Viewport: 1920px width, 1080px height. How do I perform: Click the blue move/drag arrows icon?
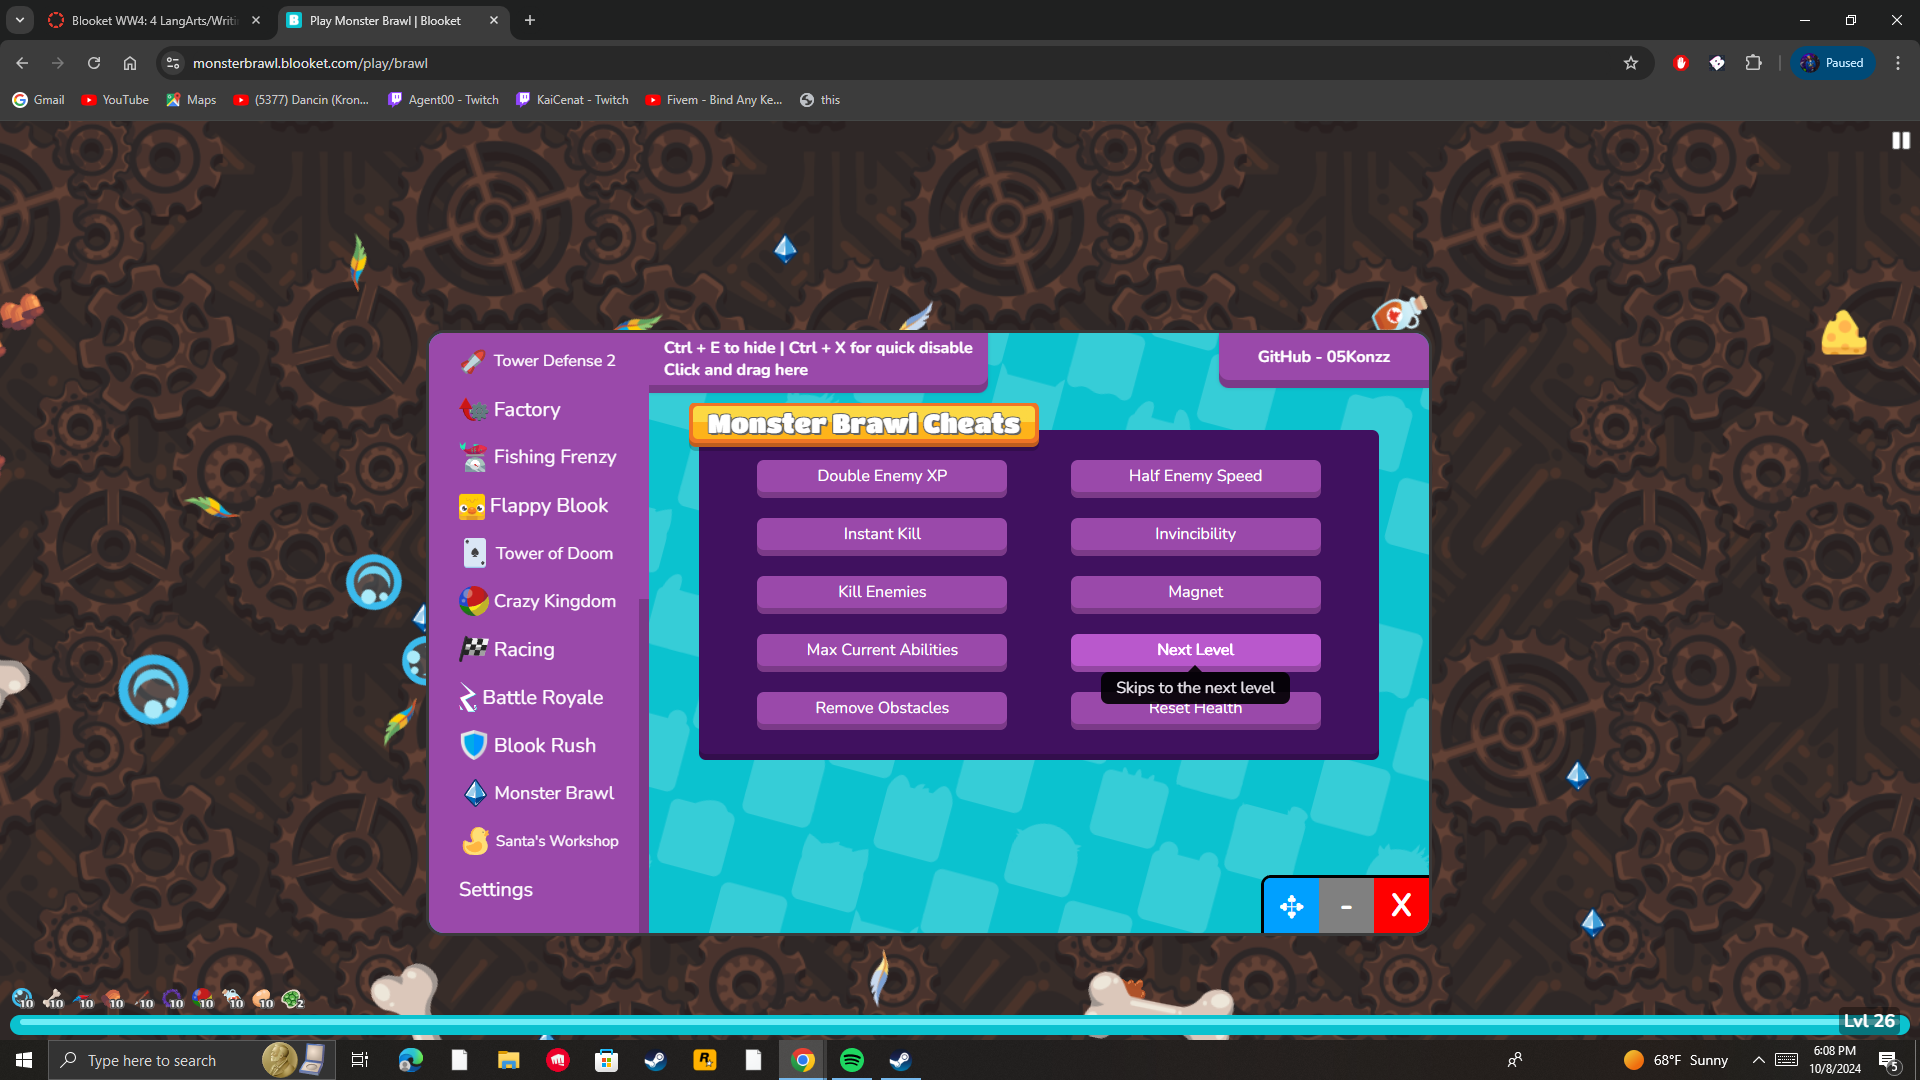tap(1291, 906)
